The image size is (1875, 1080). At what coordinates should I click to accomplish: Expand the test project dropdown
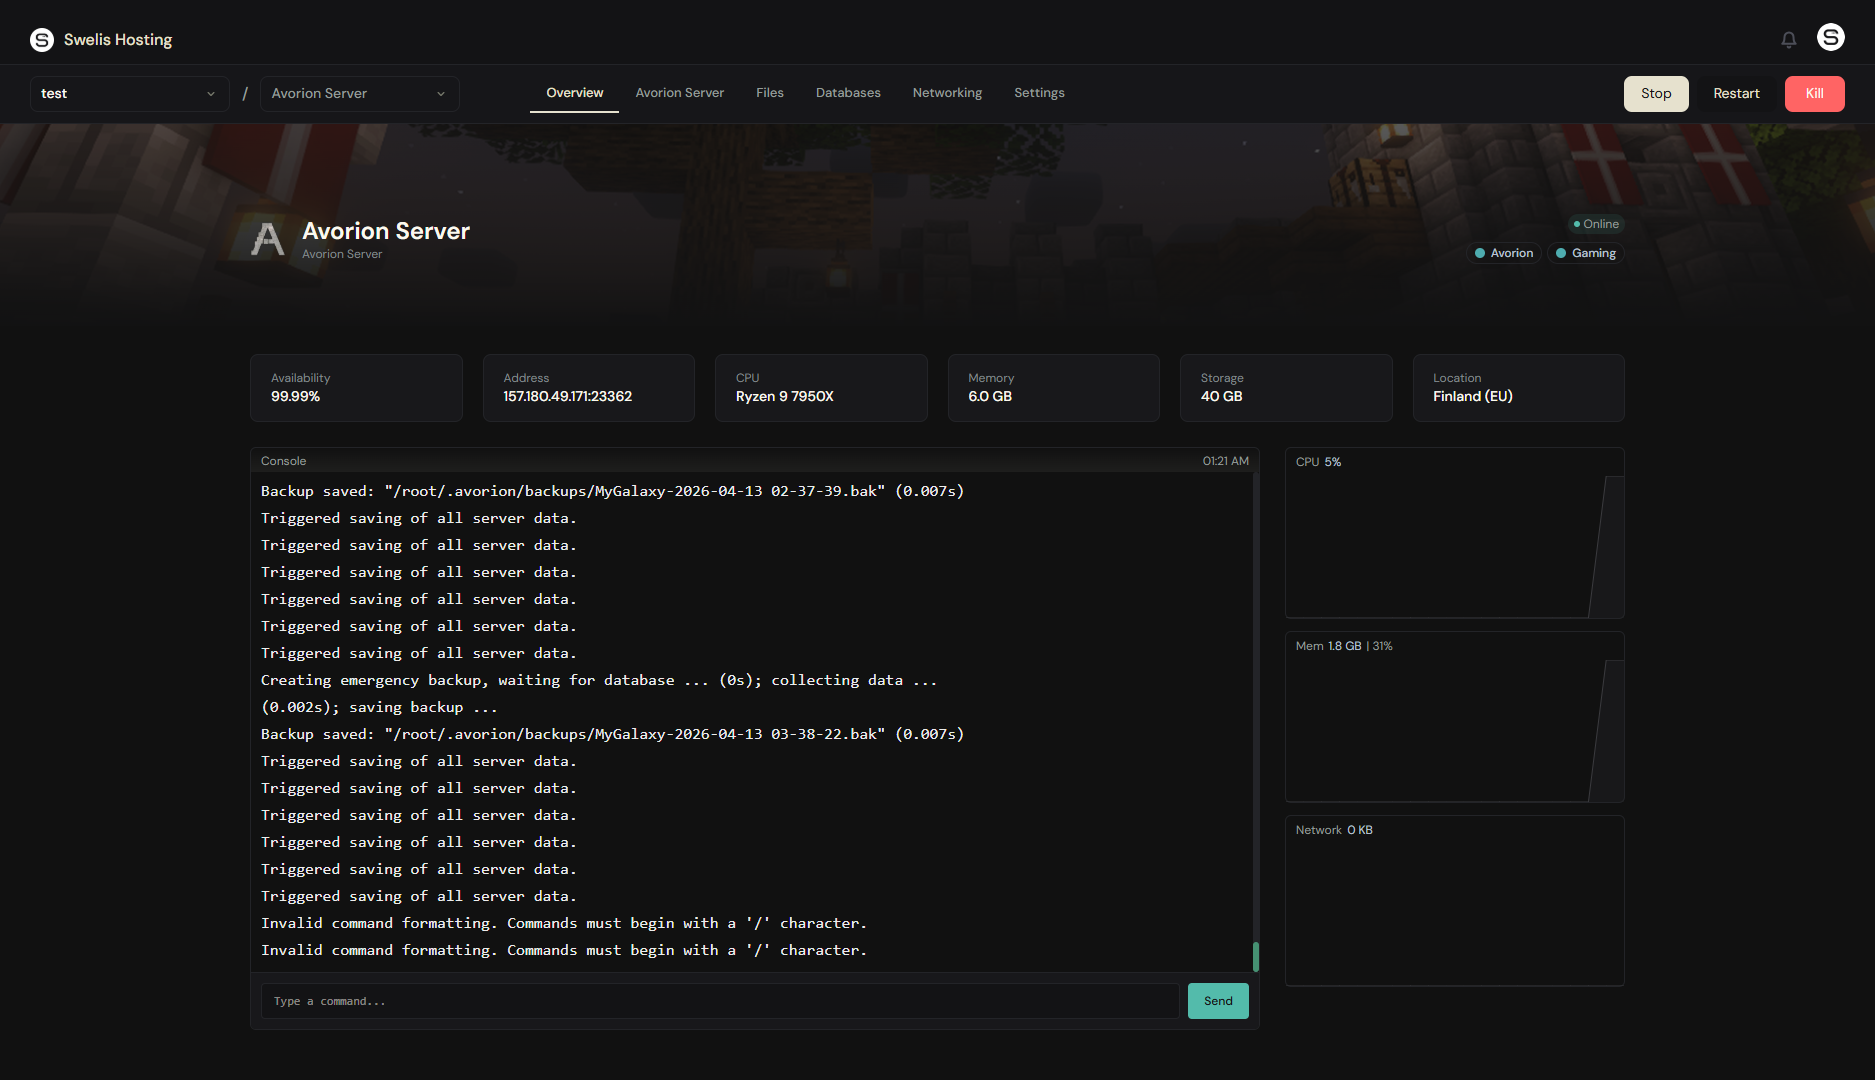click(129, 94)
